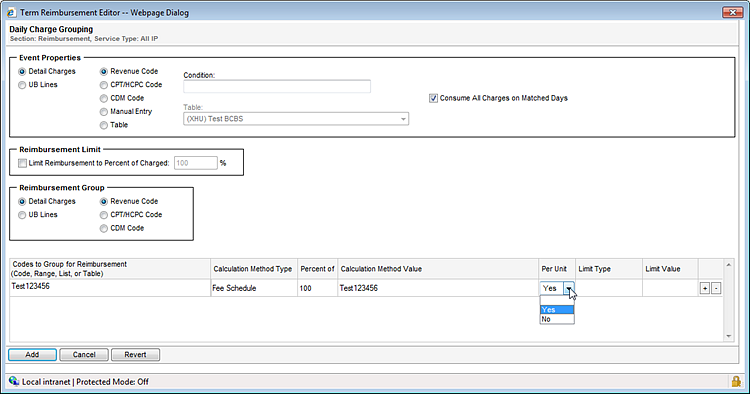Select Detail Charges in Event Properties
The width and height of the screenshot is (750, 394).
22,72
